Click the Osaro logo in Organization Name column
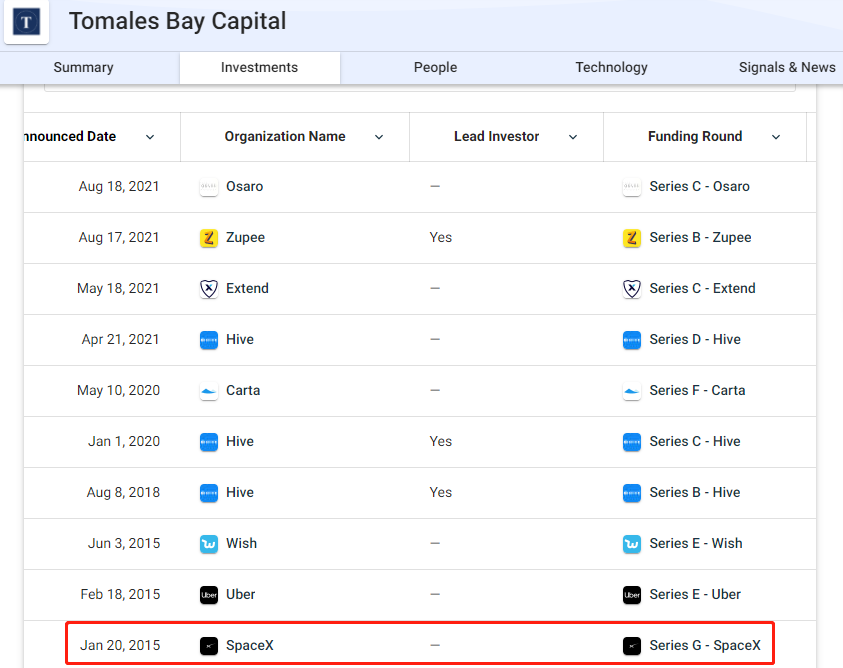 click(209, 187)
